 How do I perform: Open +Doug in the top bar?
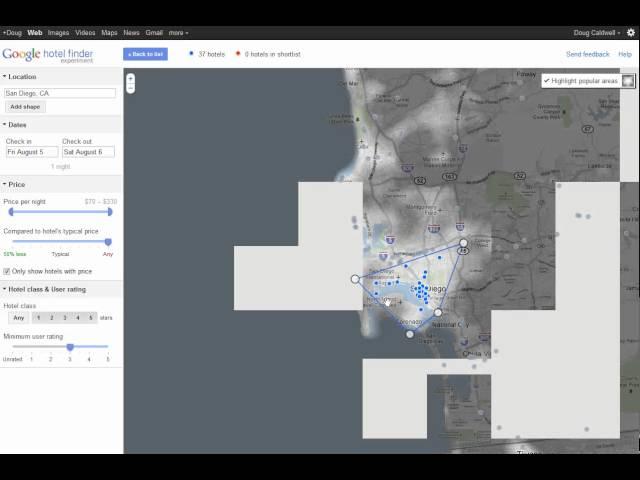click(12, 33)
